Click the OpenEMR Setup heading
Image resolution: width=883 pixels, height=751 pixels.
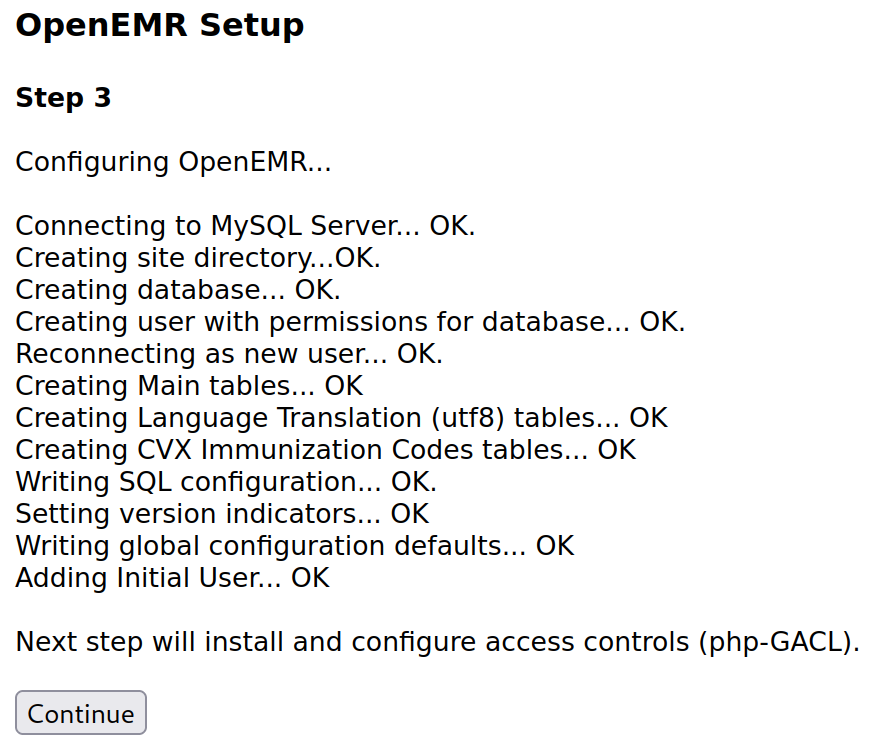pos(160,26)
